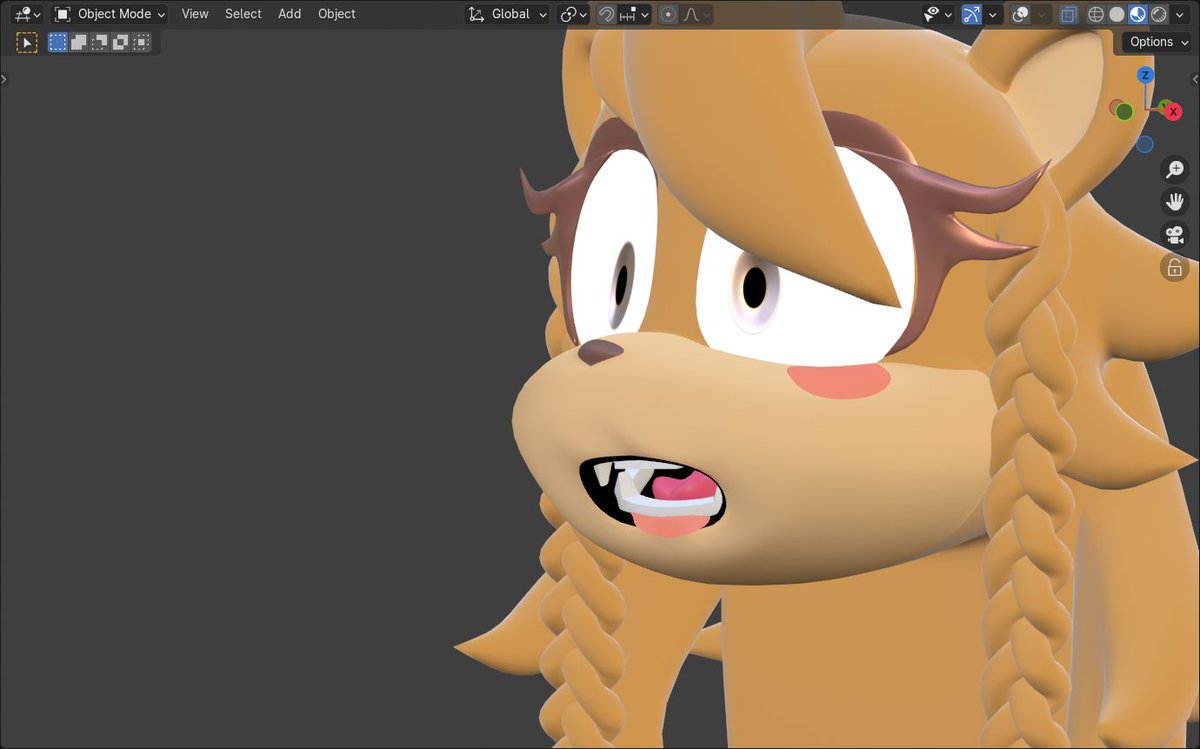Click the green negative Y axis gizmo
Screen dimensions: 1200x749
(x=1124, y=111)
